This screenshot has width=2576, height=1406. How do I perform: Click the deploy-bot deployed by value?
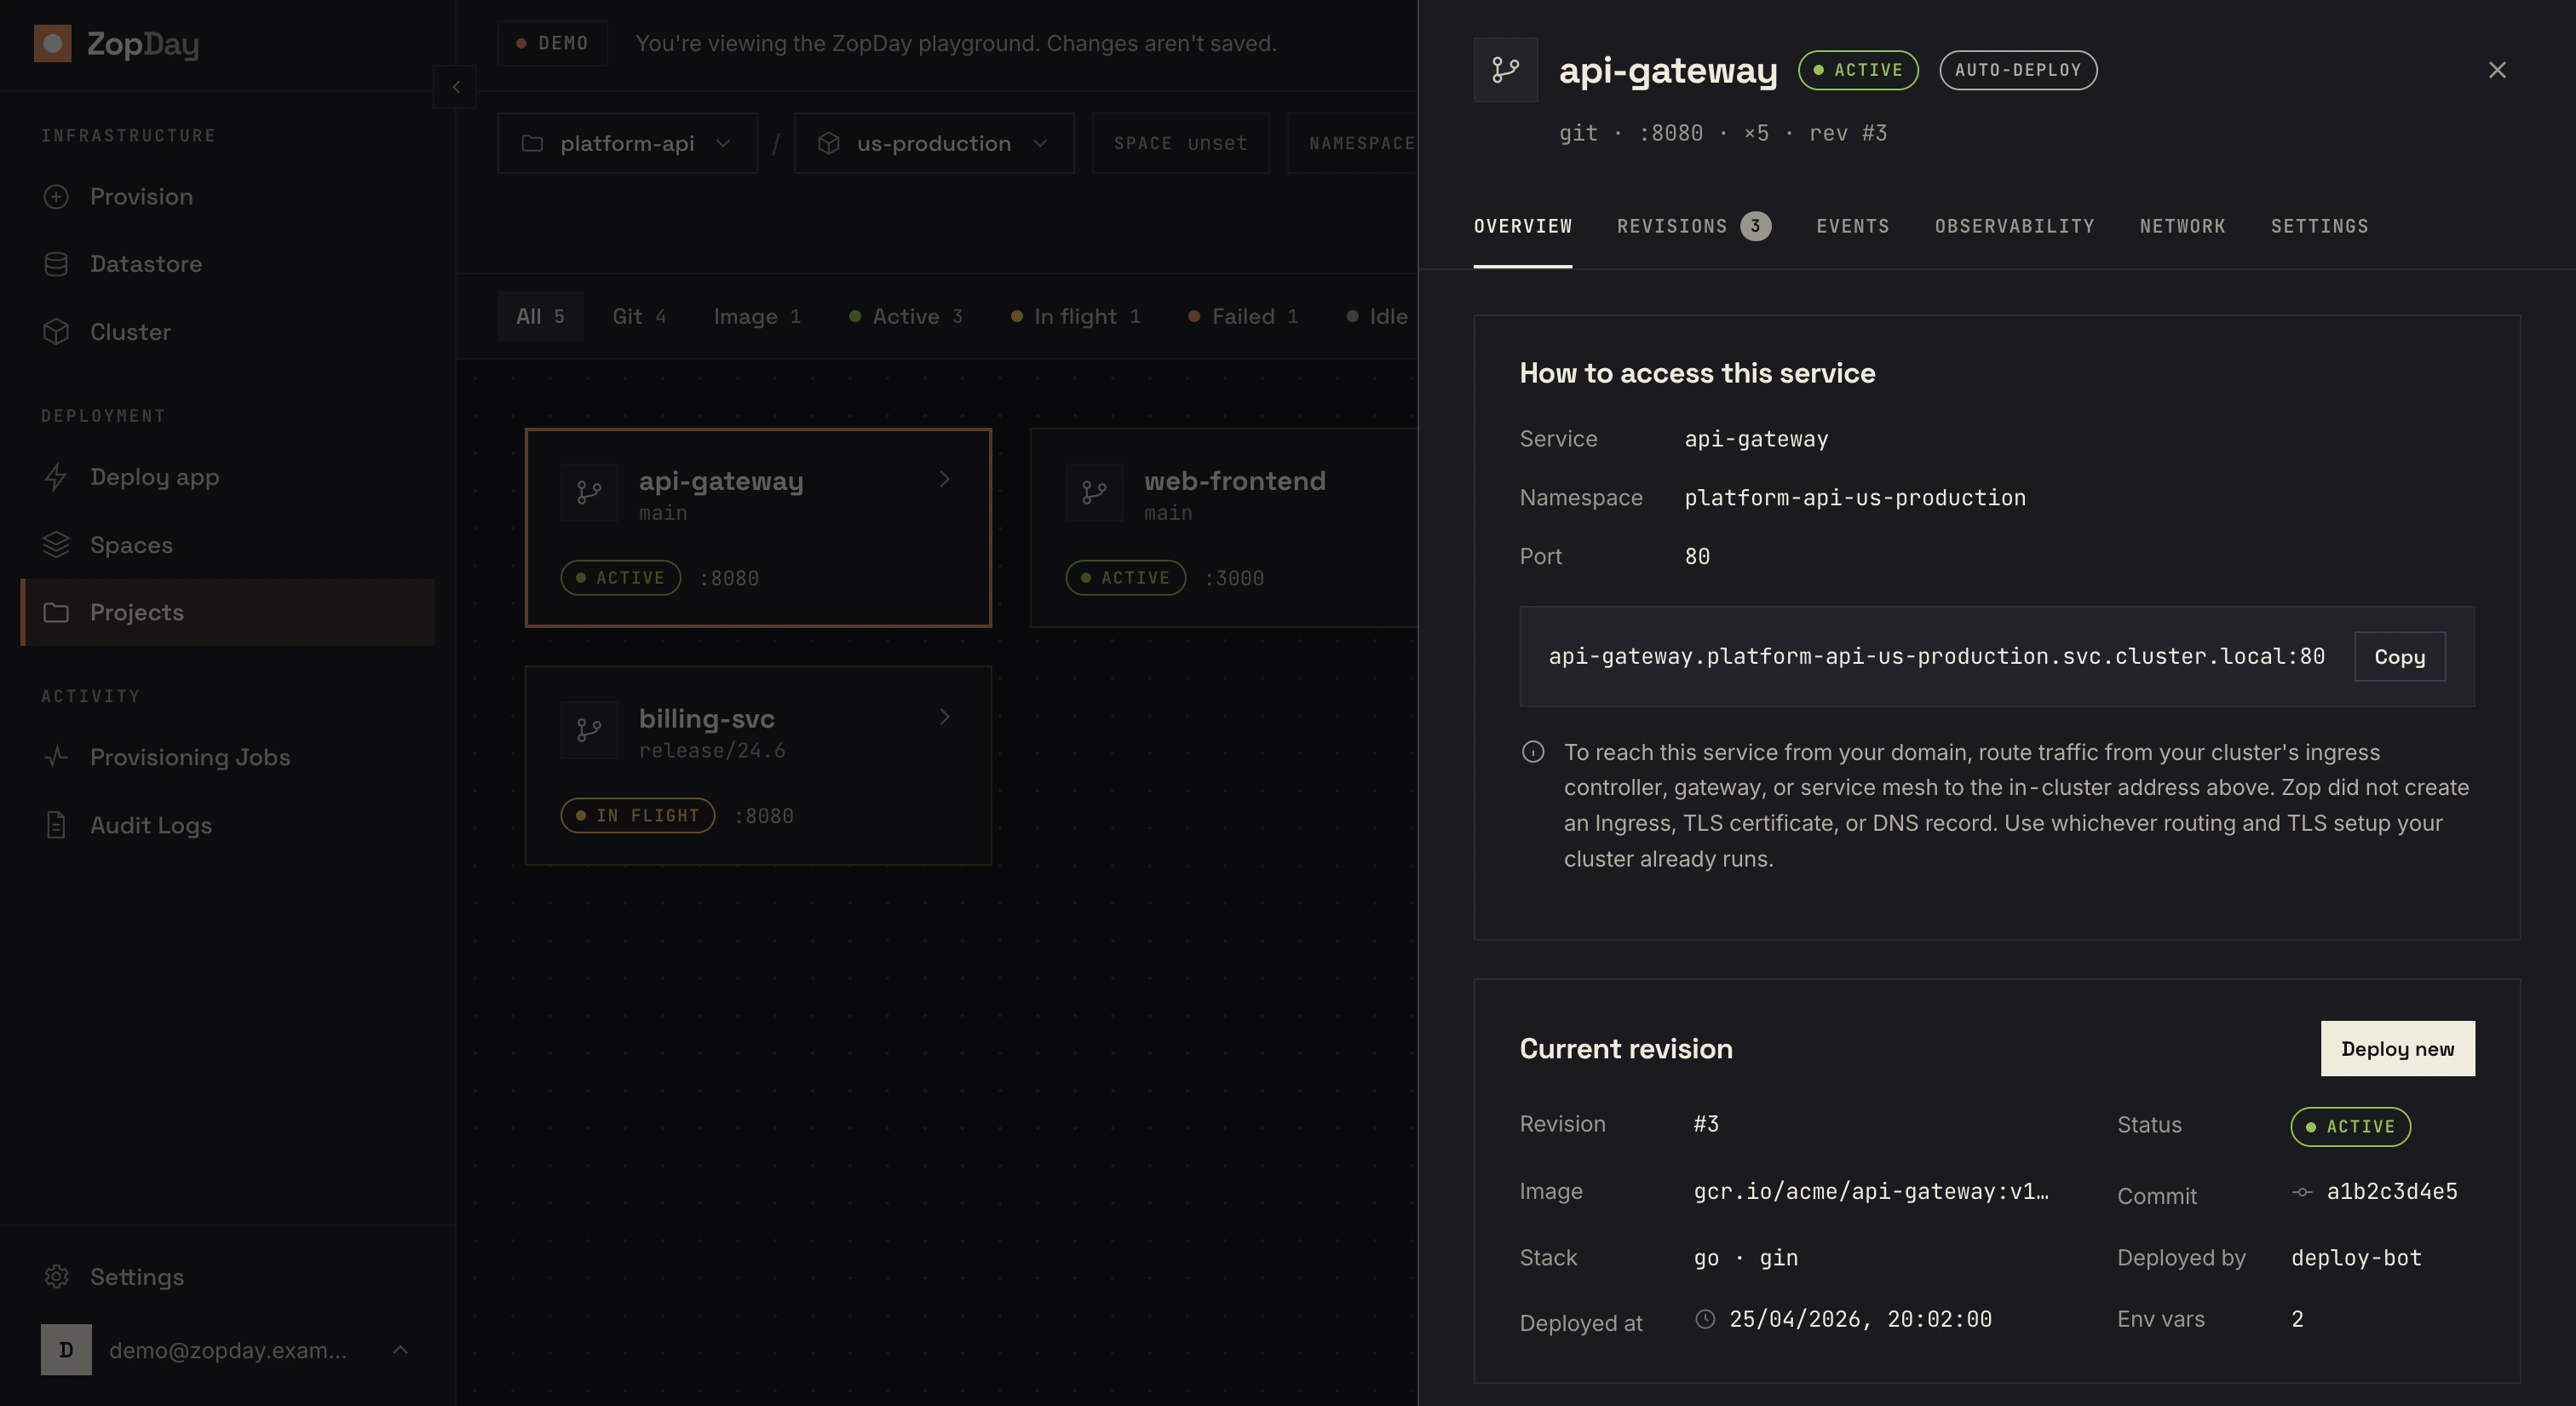[x=2357, y=1257]
